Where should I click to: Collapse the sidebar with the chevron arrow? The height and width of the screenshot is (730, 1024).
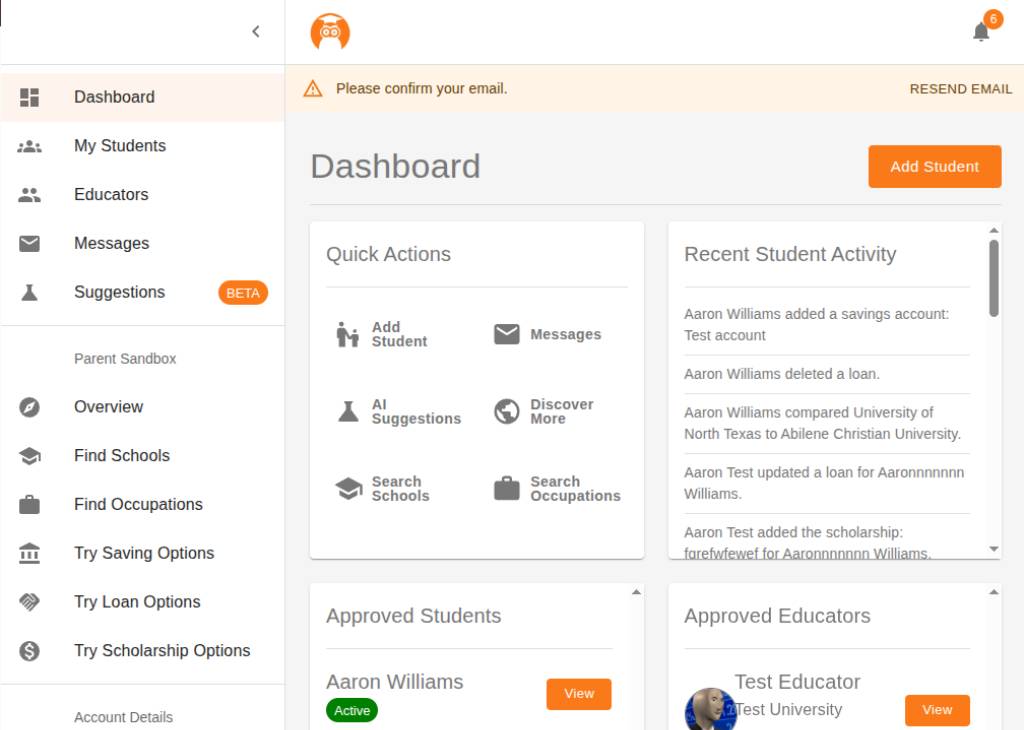(256, 32)
